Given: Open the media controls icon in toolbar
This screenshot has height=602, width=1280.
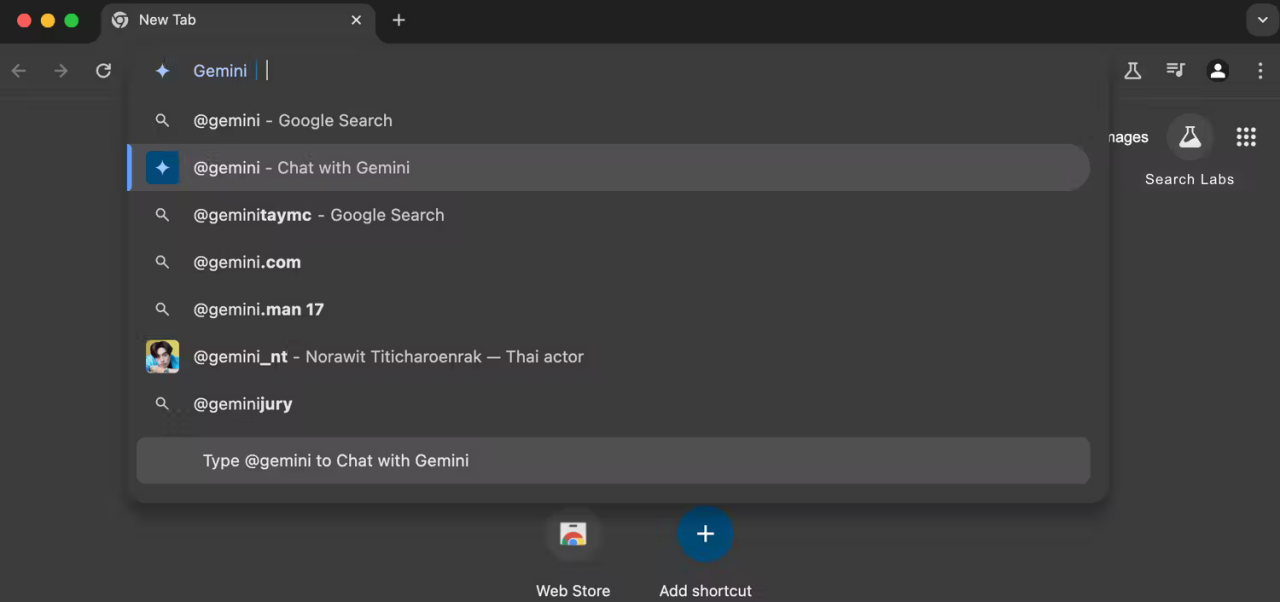Looking at the screenshot, I should point(1175,70).
